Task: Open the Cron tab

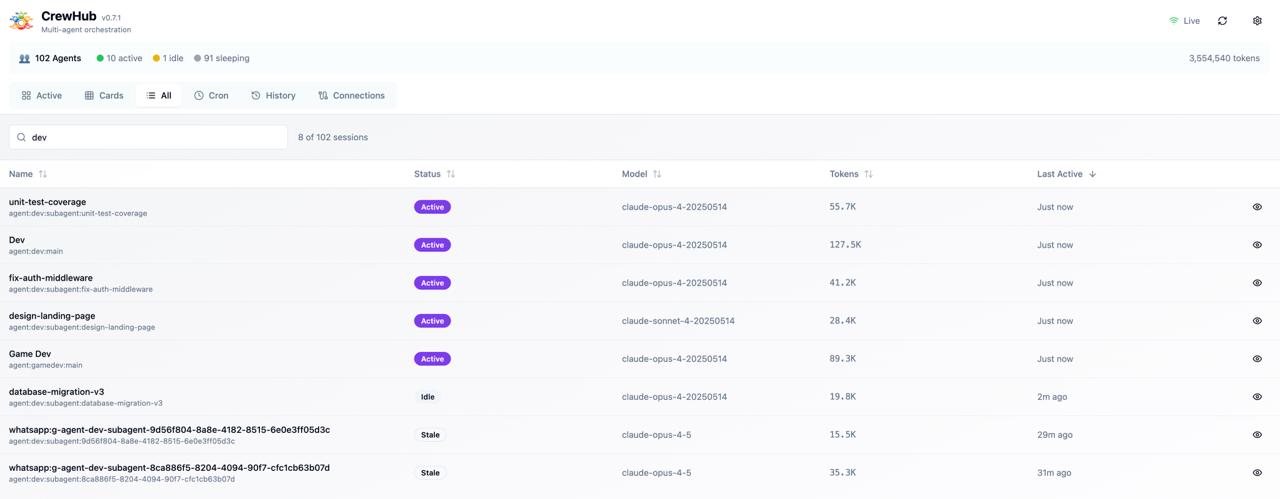Action: tap(211, 96)
